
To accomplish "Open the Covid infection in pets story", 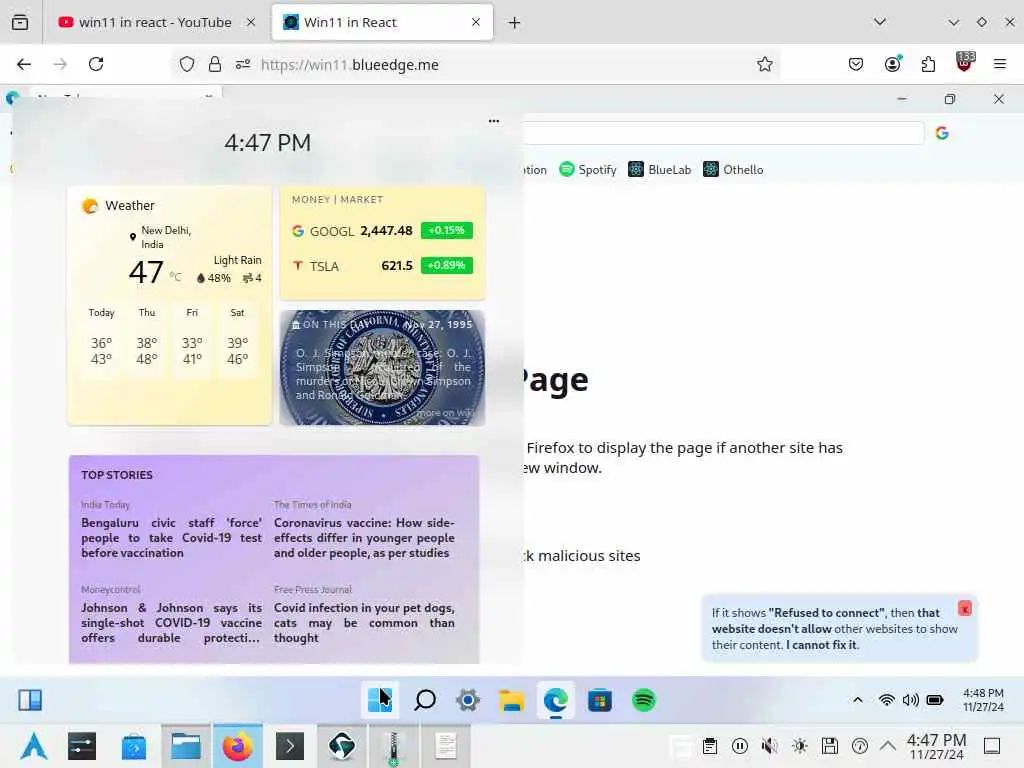I will tap(364, 622).
